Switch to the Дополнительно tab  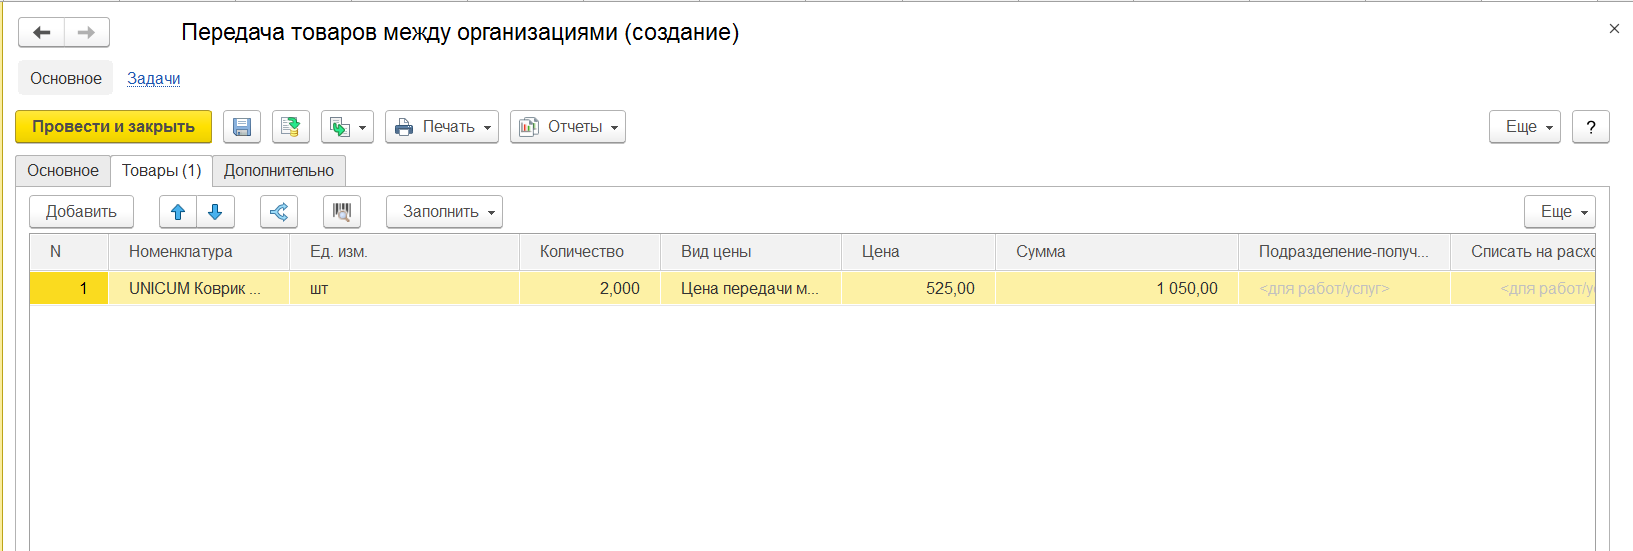point(279,171)
